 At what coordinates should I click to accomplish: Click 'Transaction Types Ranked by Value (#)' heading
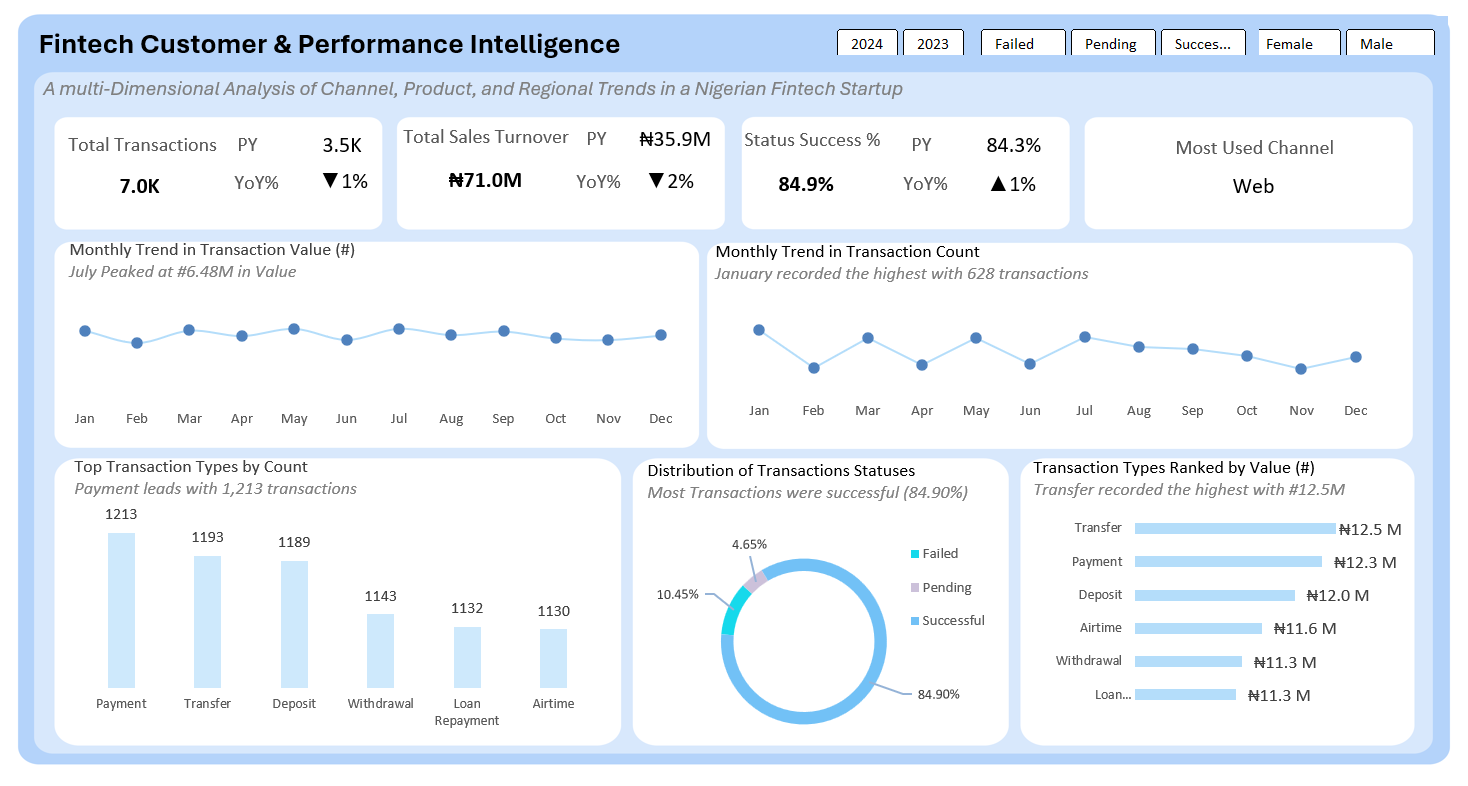pos(1174,467)
